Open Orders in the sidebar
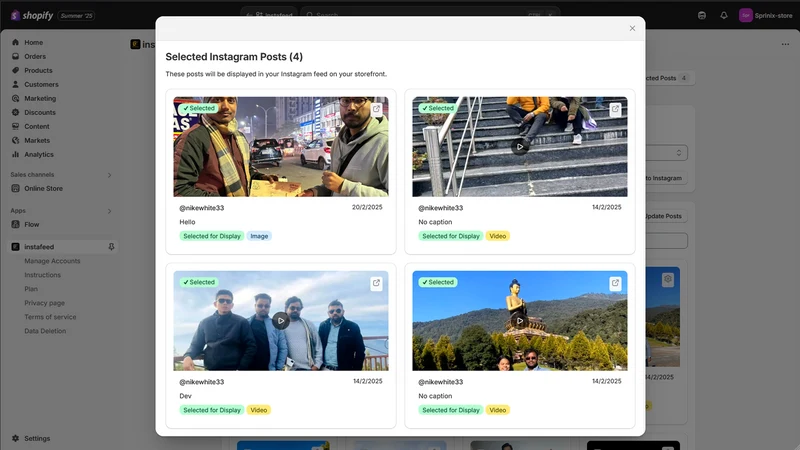Screen dimensions: 800x450 point(35,56)
